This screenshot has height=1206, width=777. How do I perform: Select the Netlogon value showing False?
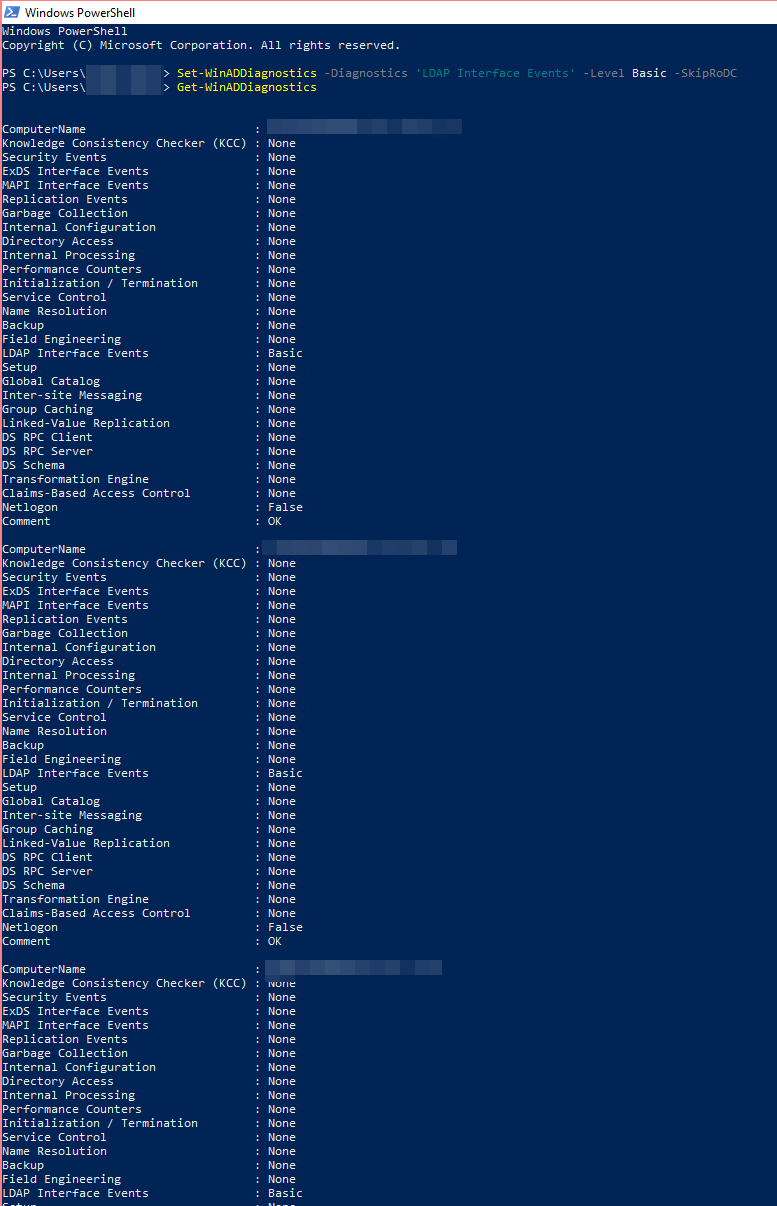tap(285, 507)
